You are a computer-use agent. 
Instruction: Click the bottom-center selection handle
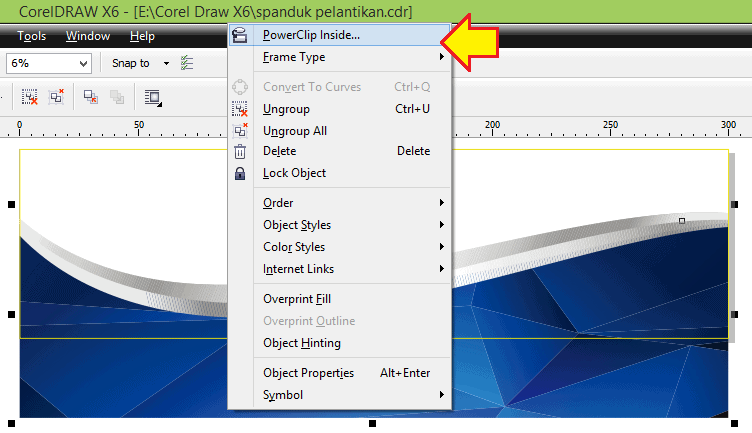(372, 423)
